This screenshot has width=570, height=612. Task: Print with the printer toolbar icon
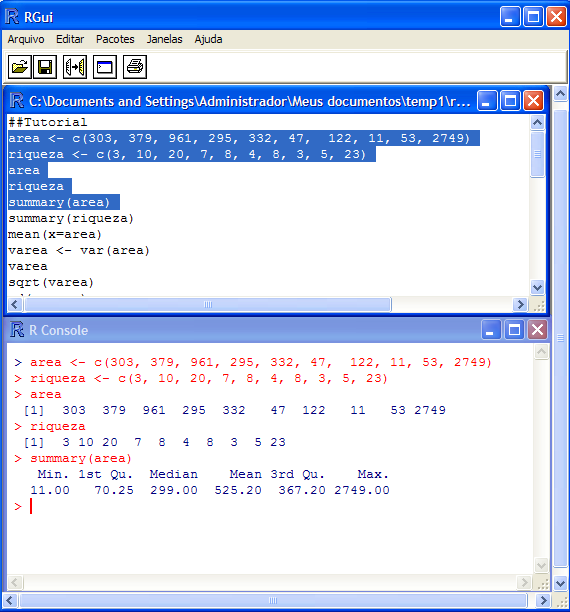click(x=135, y=67)
